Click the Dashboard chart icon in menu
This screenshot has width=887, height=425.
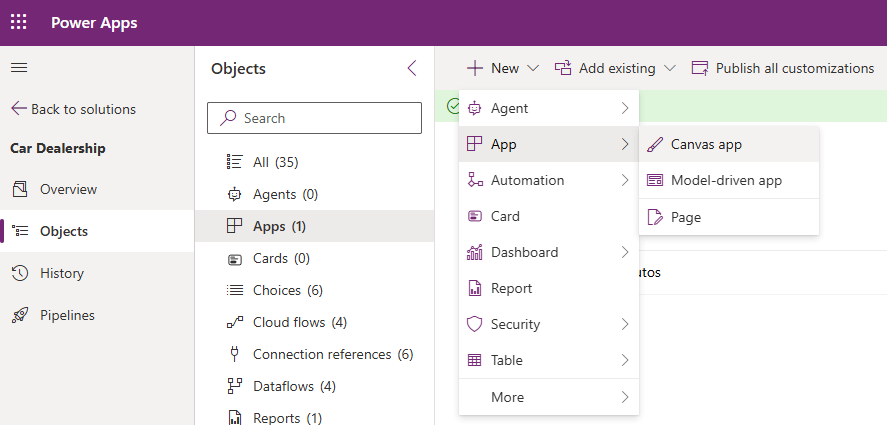pyautogui.click(x=474, y=252)
